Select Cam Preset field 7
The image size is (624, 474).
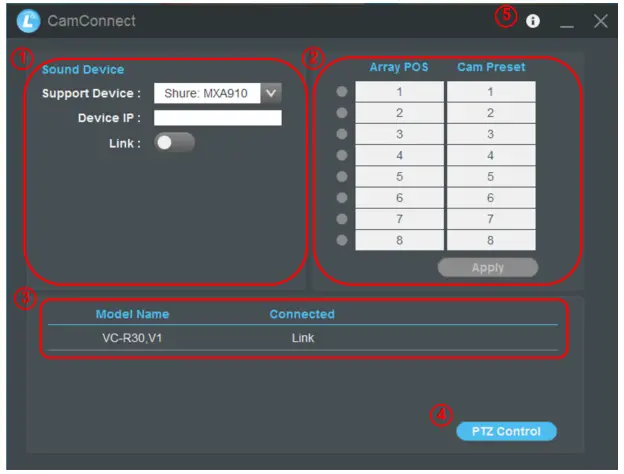click(x=491, y=218)
